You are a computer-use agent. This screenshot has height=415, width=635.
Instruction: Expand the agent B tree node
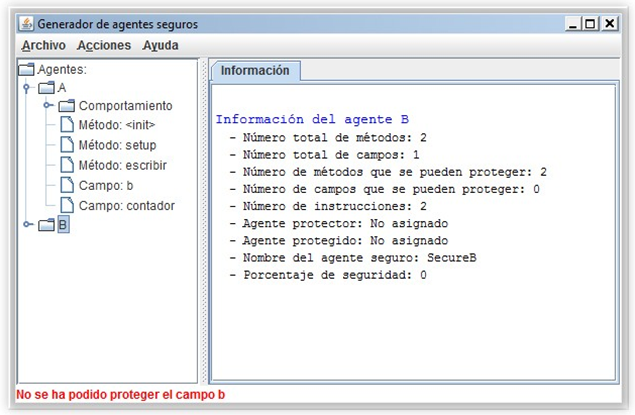(27, 225)
